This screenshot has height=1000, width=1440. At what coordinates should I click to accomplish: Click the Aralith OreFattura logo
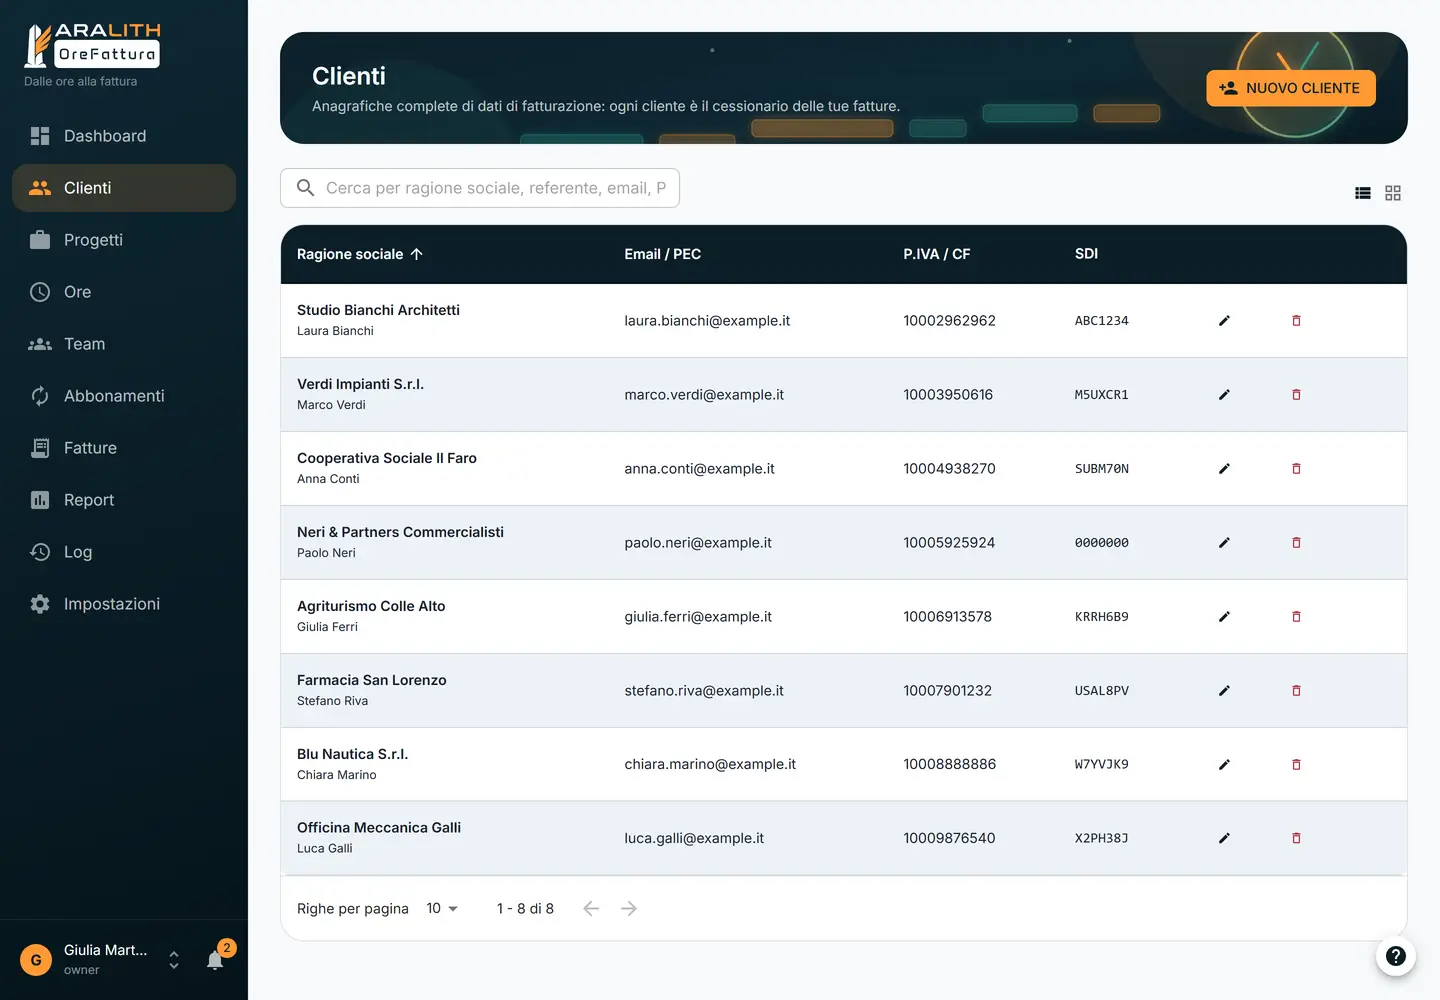pos(92,46)
